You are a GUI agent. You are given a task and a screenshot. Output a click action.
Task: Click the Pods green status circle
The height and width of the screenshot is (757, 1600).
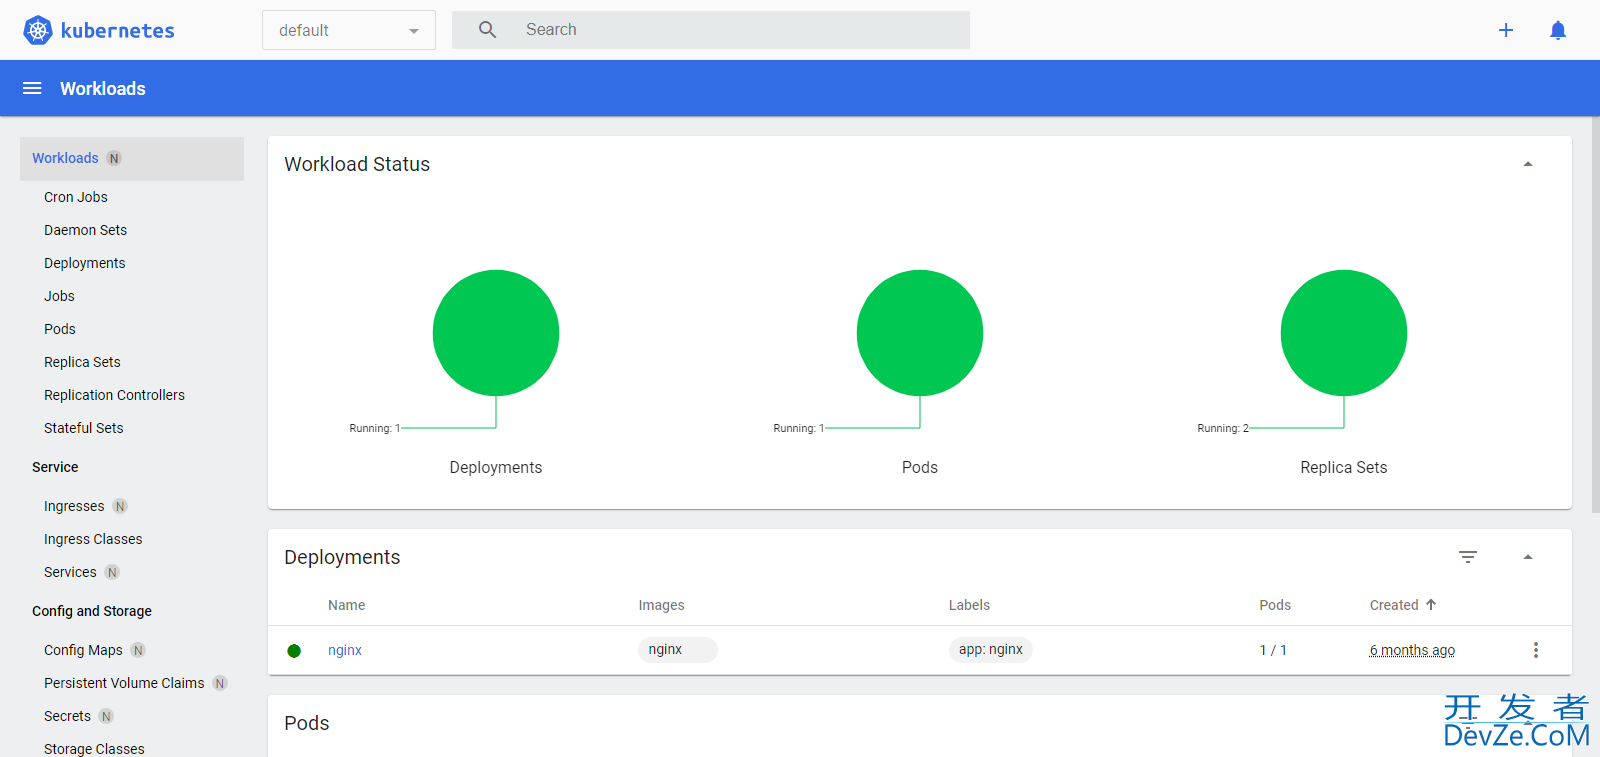coord(920,333)
